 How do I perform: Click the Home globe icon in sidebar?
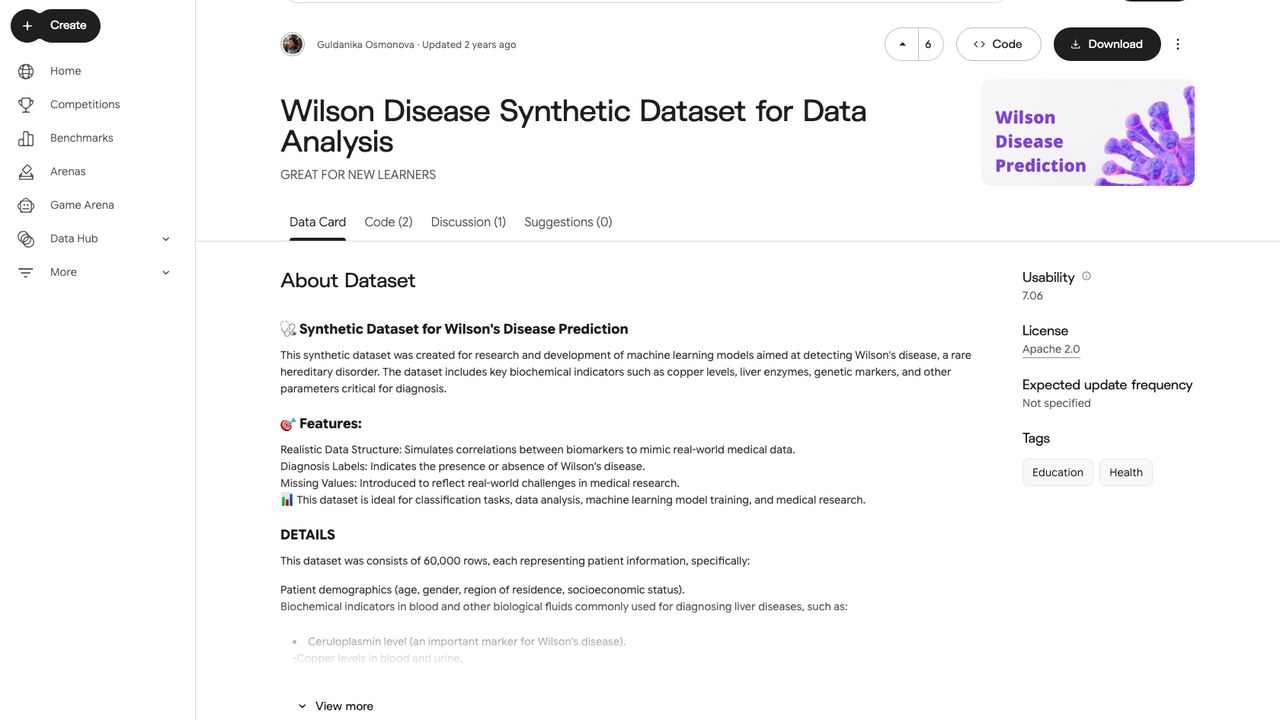pos(26,71)
